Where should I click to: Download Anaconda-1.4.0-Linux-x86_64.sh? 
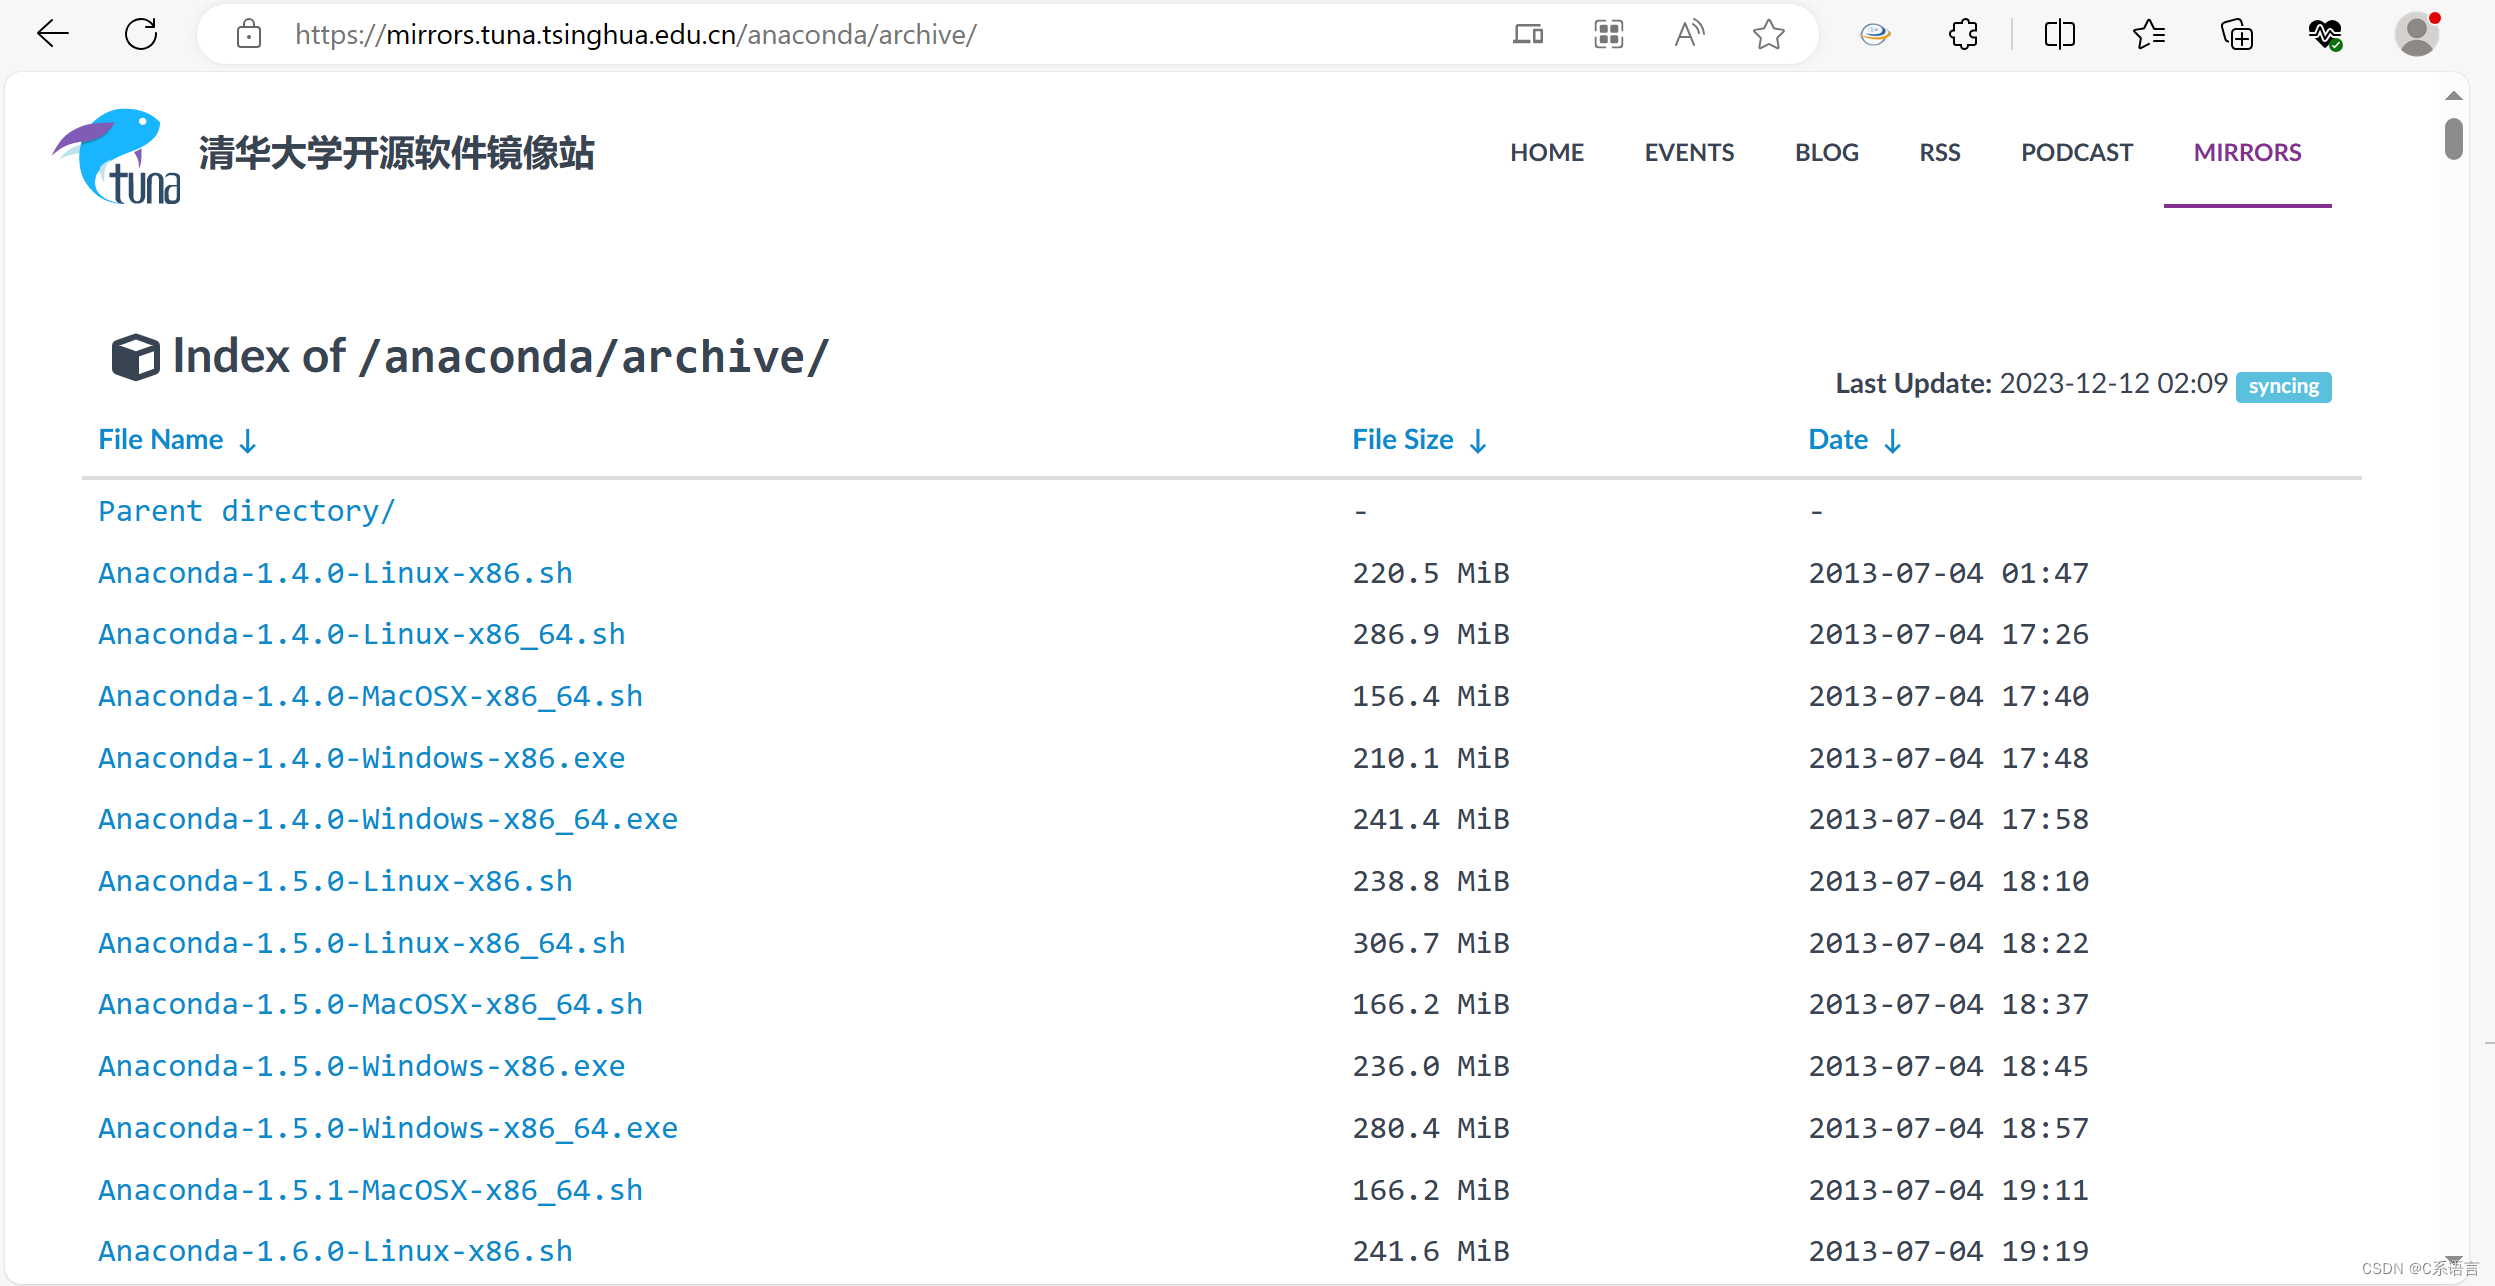(x=361, y=634)
